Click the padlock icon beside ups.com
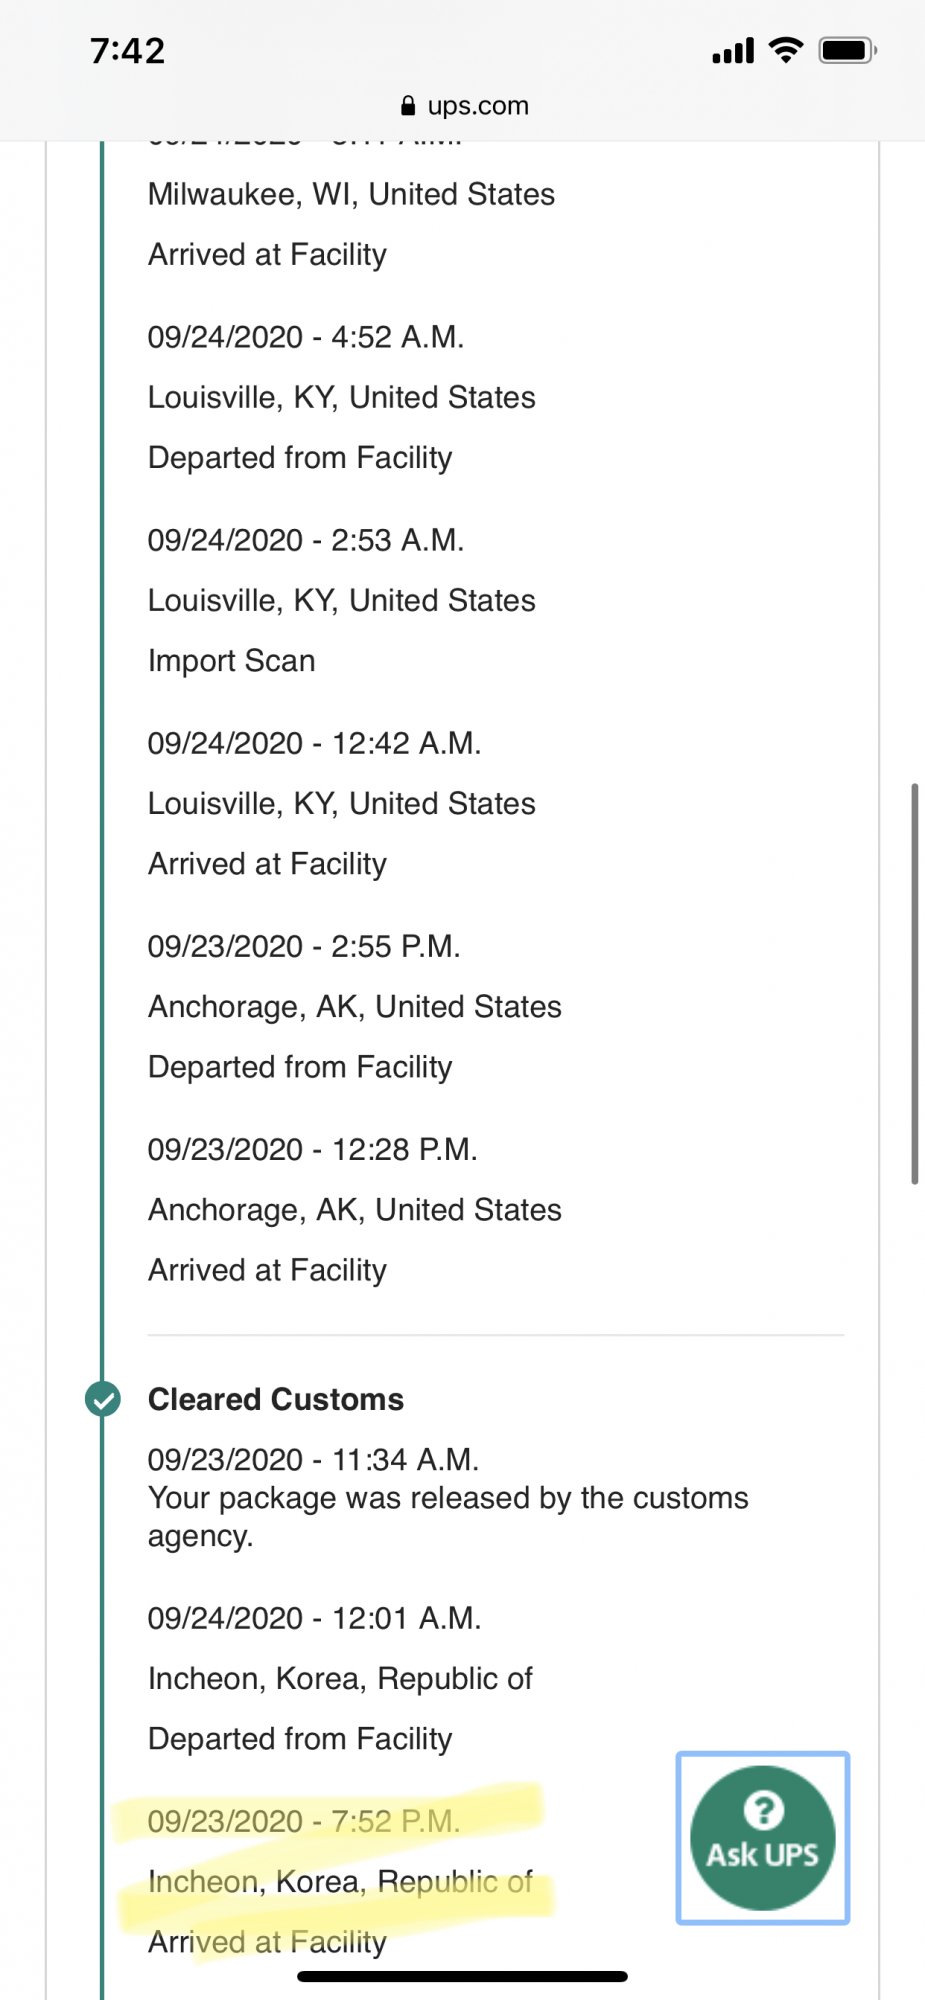 point(407,106)
